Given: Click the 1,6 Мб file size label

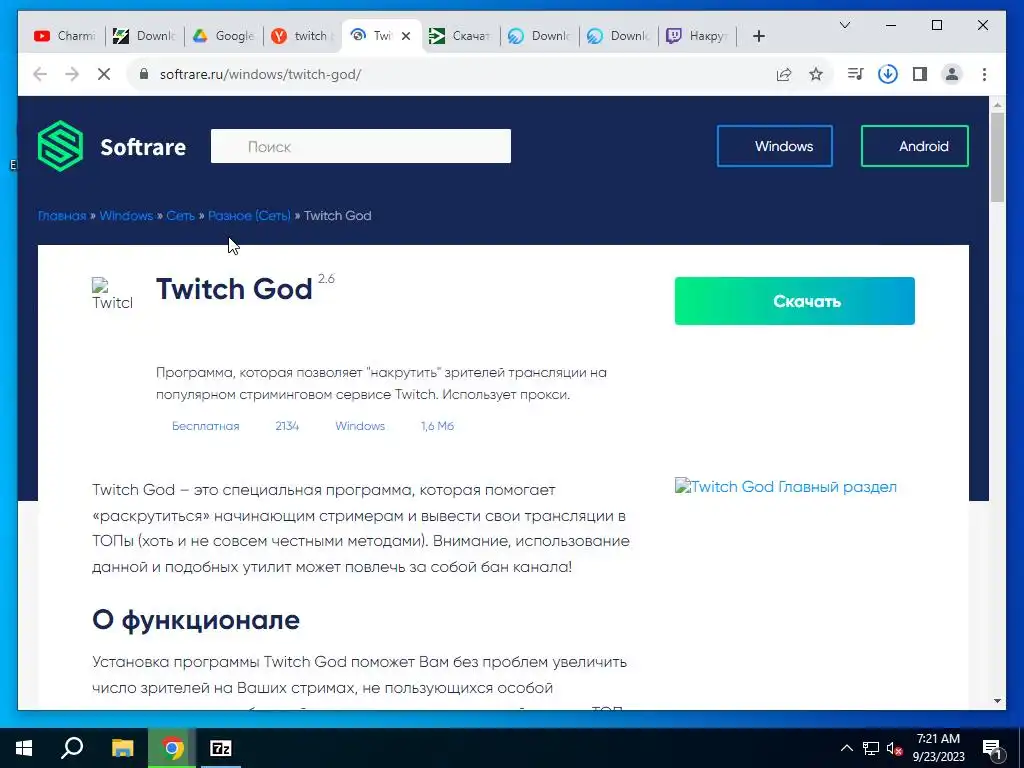Looking at the screenshot, I should point(437,426).
